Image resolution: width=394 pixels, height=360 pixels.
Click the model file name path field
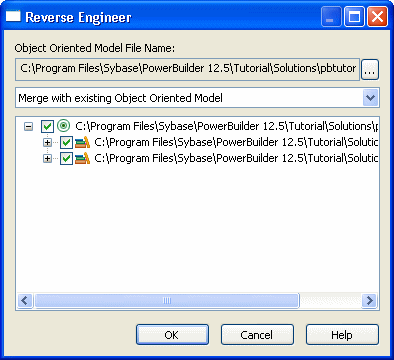click(187, 69)
